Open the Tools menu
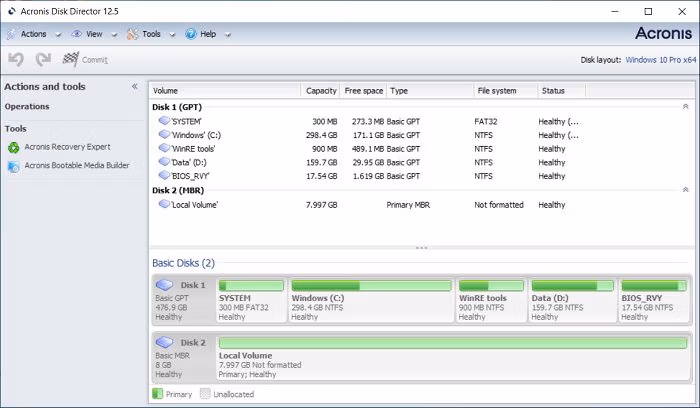The width and height of the screenshot is (700, 408). (x=151, y=34)
